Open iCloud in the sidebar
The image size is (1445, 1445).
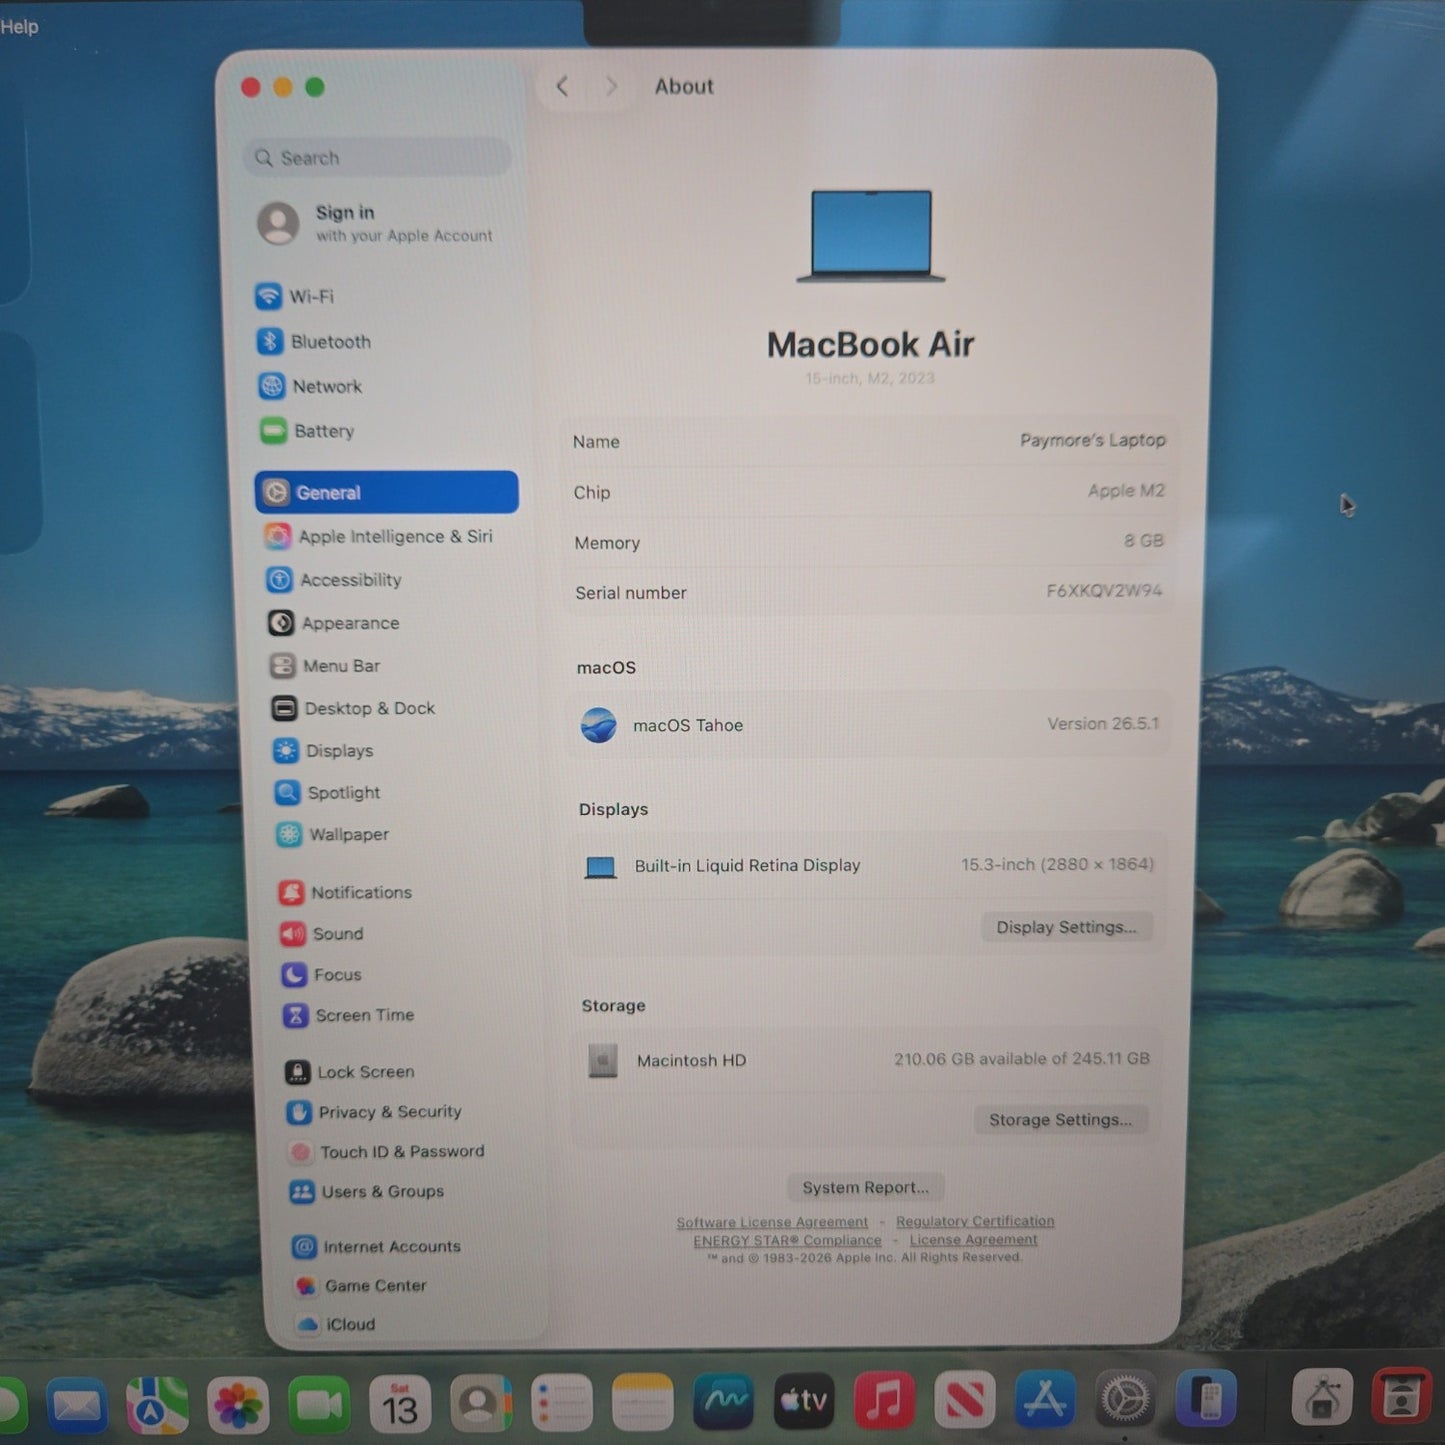(336, 1324)
